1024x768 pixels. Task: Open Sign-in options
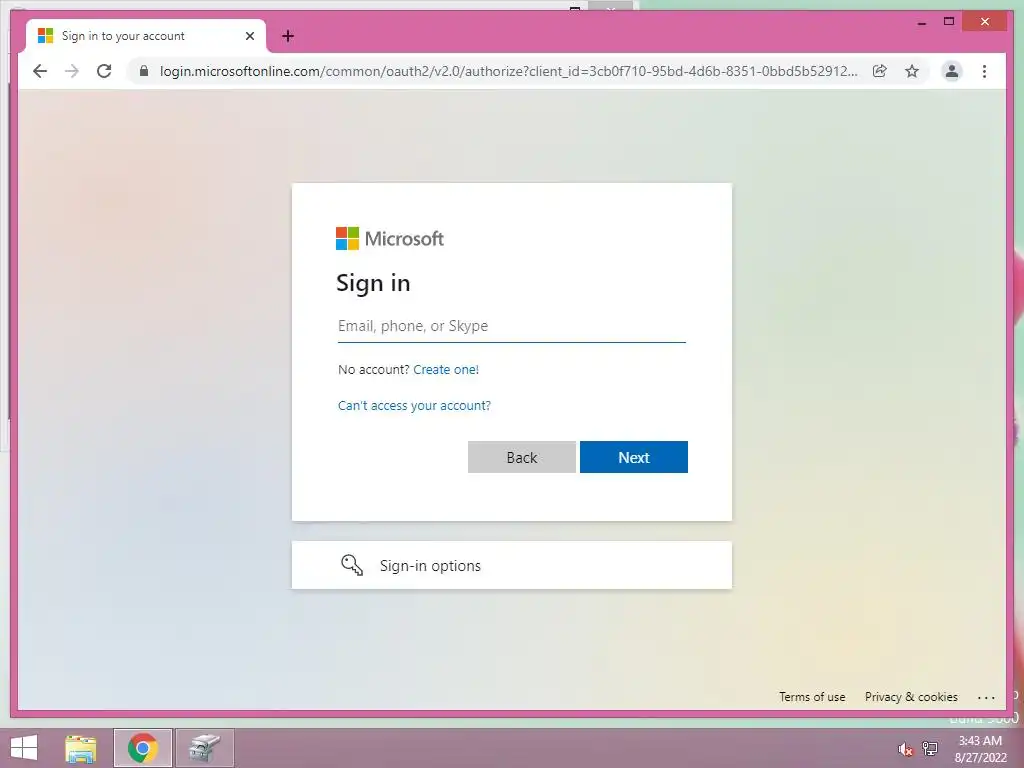click(x=511, y=566)
